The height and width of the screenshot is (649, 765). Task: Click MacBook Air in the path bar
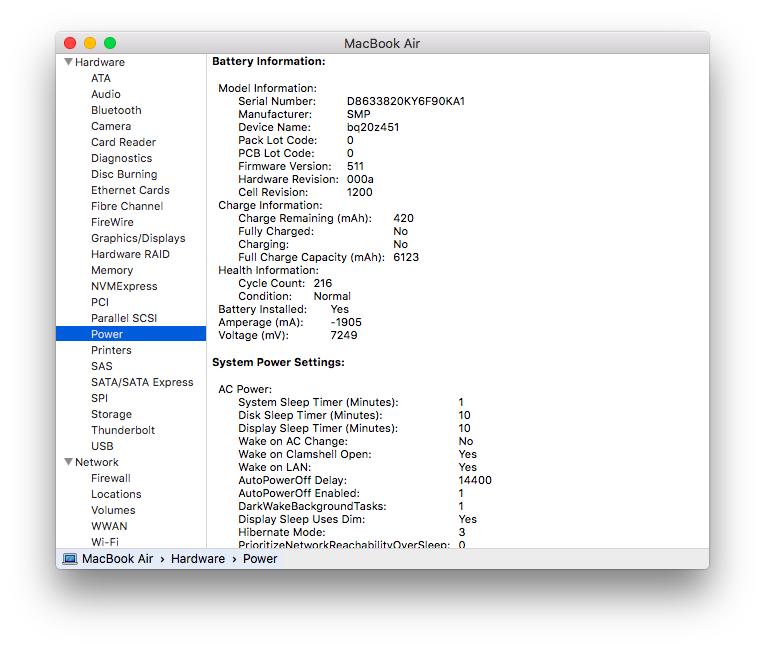coord(118,559)
